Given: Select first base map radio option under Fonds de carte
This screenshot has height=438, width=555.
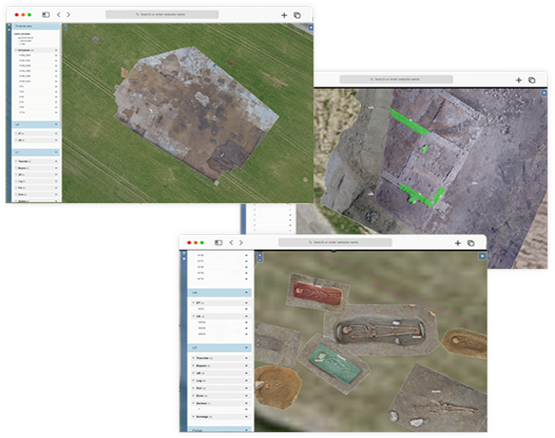Looking at the screenshot, I should (19, 38).
